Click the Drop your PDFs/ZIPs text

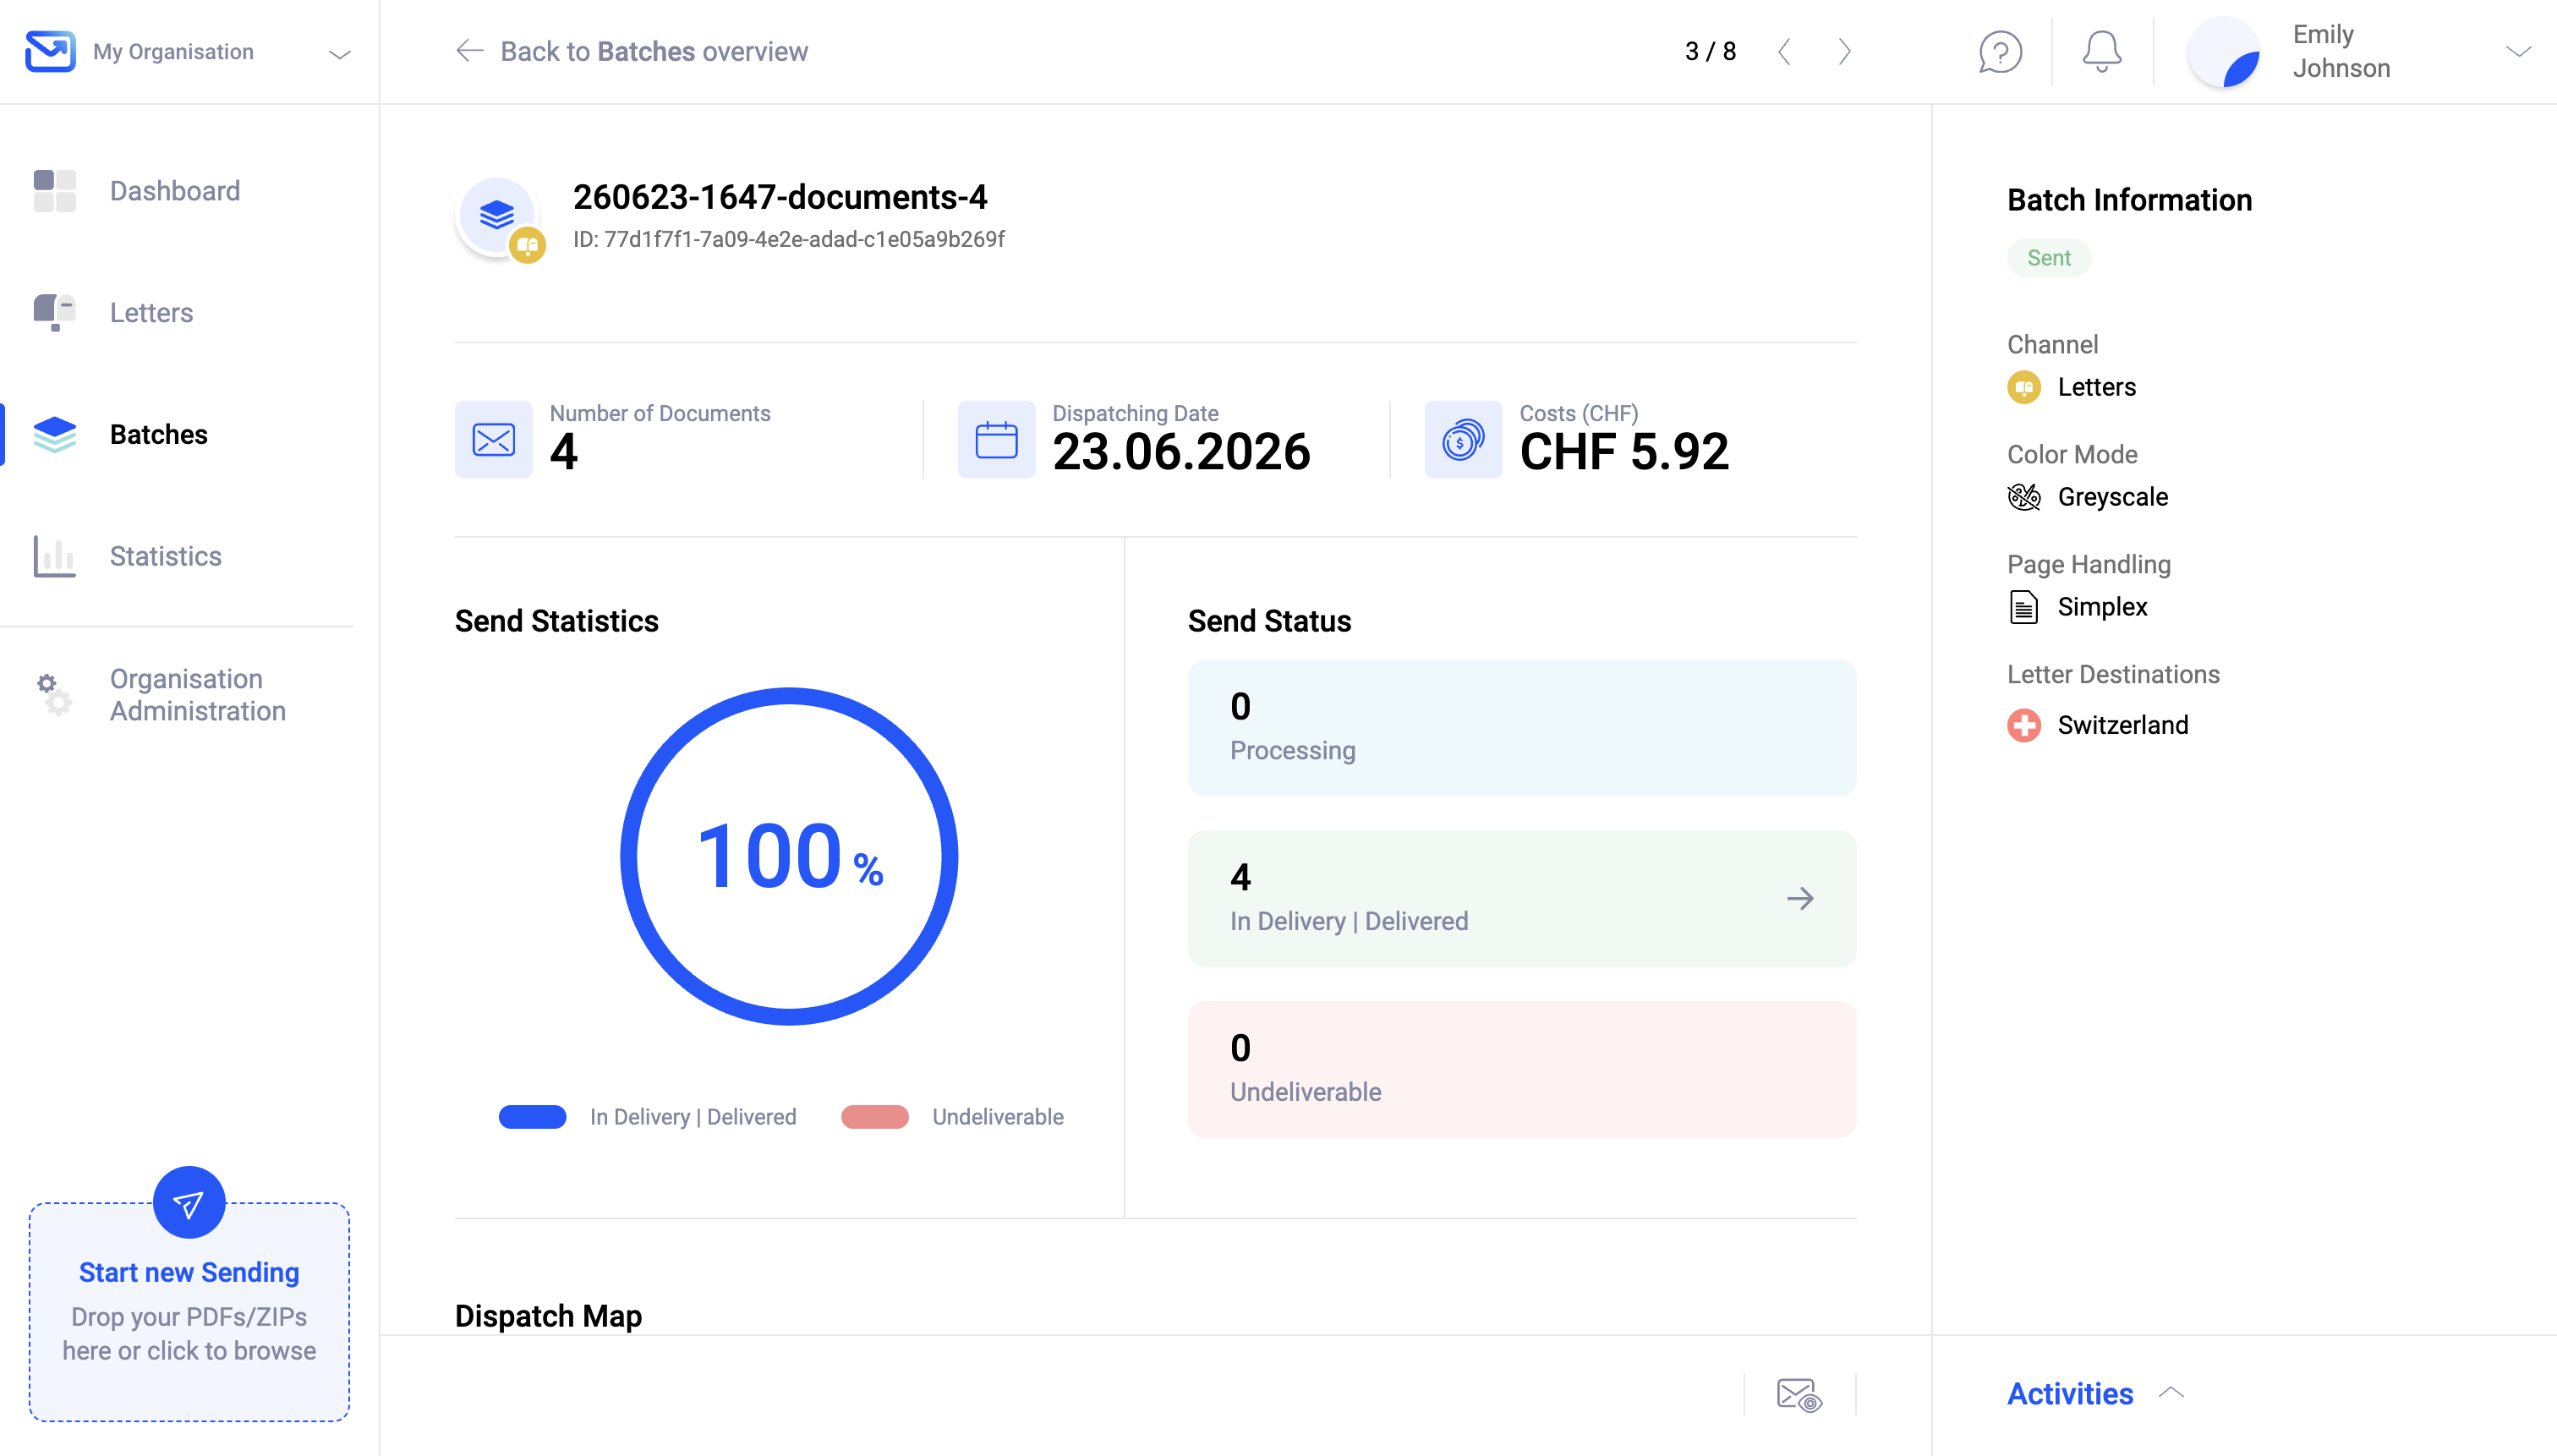[189, 1333]
